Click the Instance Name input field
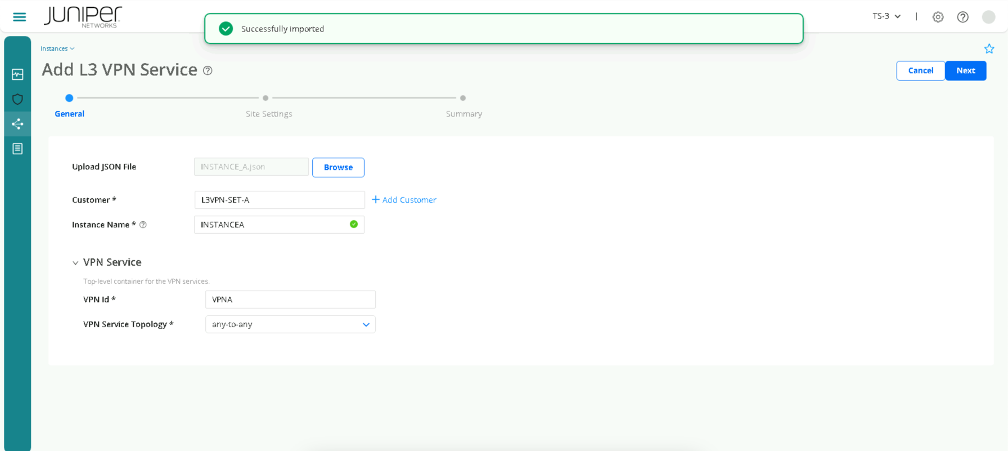This screenshot has height=452, width=1008. [x=280, y=224]
